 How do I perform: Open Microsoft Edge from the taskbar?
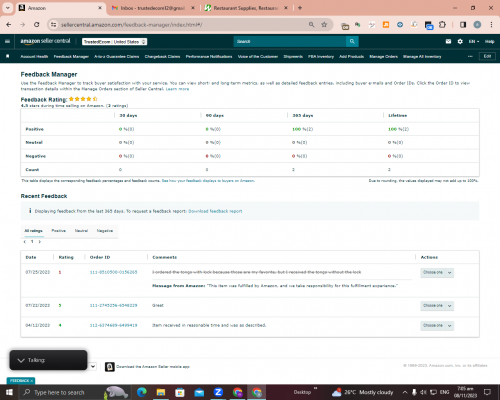coord(142,392)
